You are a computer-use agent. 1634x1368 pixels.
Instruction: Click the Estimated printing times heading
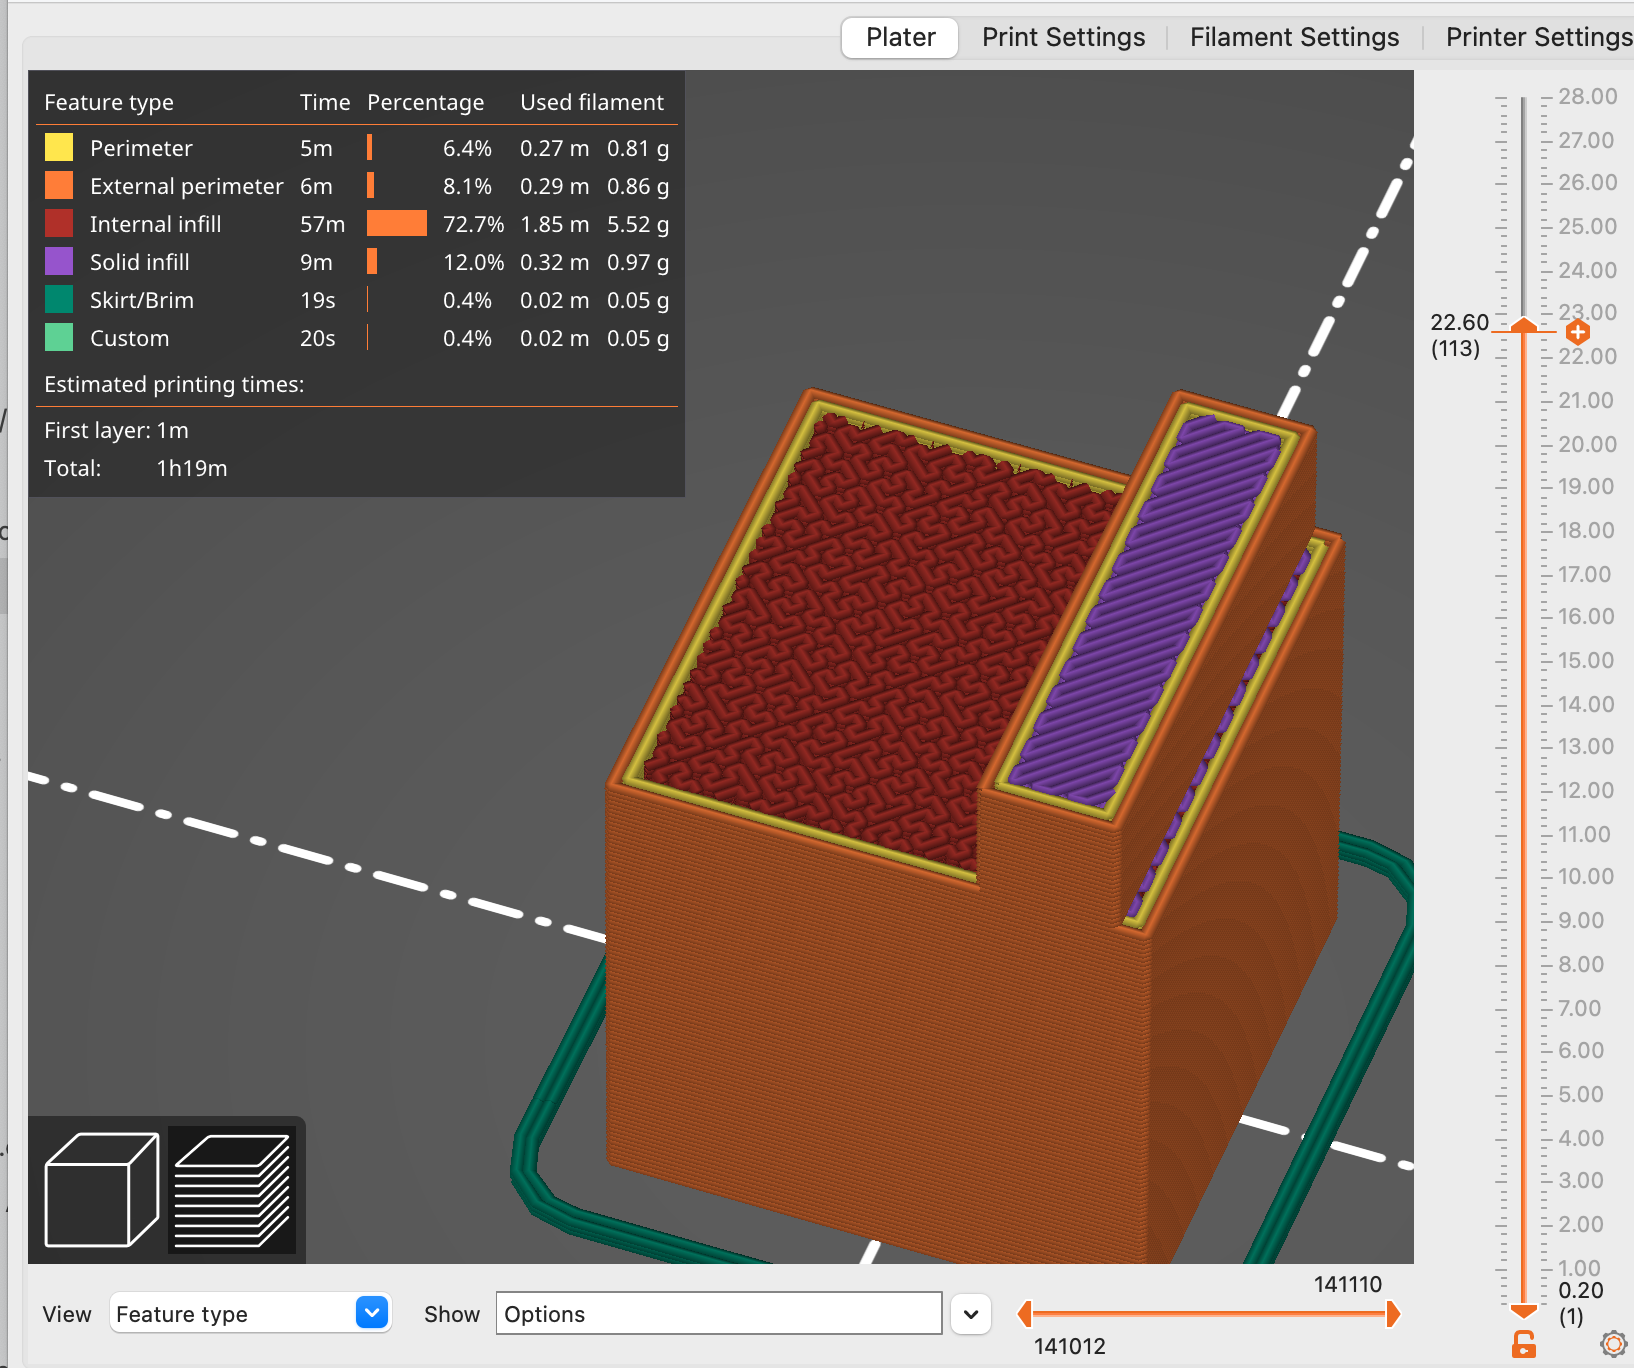tap(174, 385)
